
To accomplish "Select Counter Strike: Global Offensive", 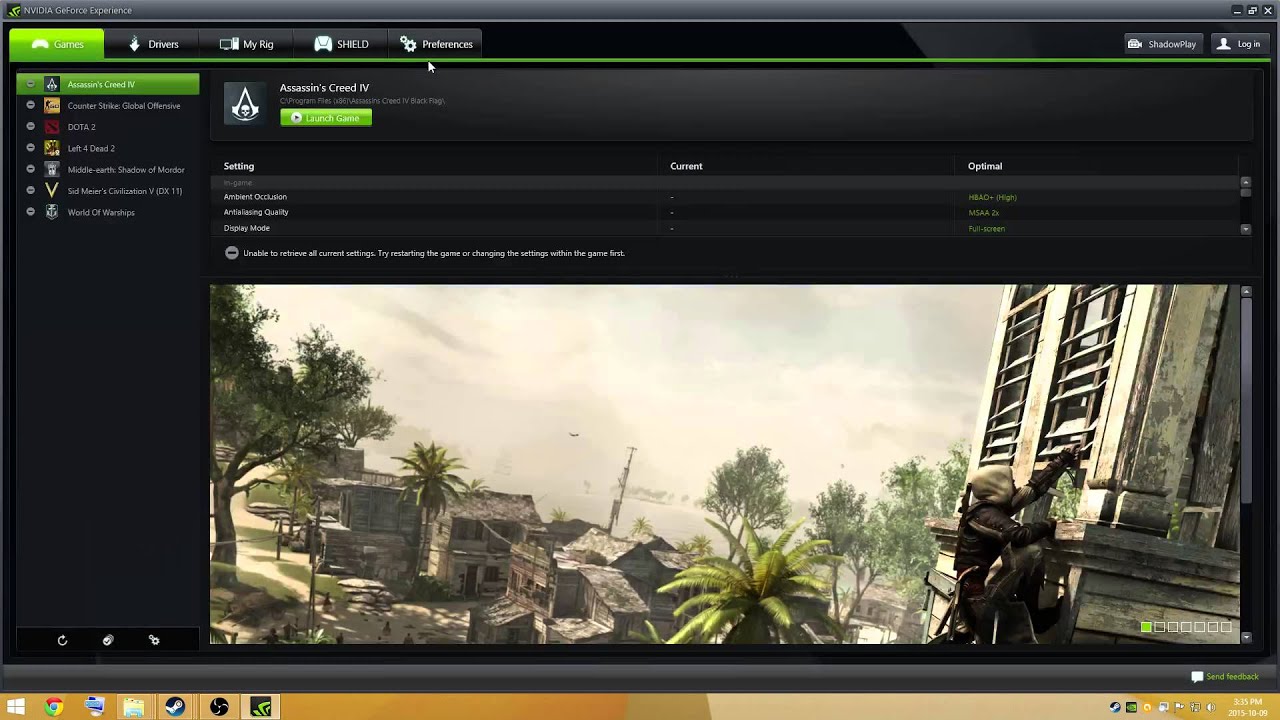I will [x=108, y=106].
